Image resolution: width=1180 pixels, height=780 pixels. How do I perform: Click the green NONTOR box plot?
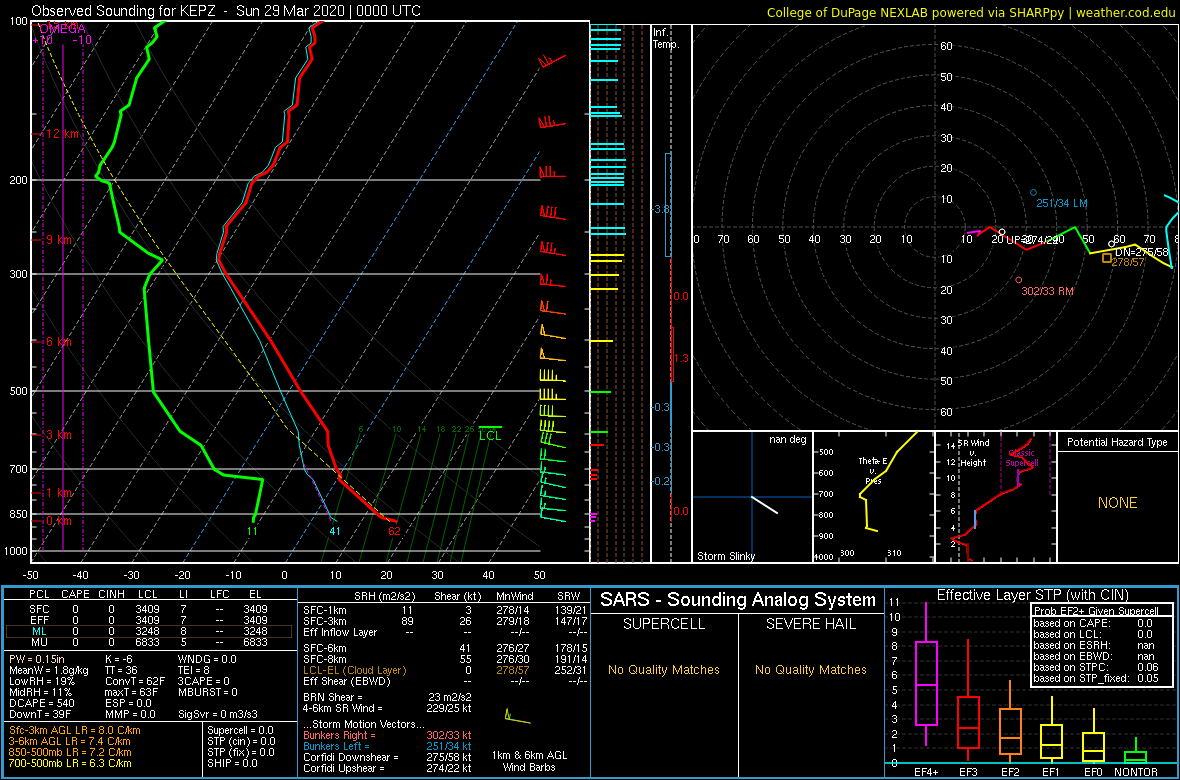(x=1136, y=752)
